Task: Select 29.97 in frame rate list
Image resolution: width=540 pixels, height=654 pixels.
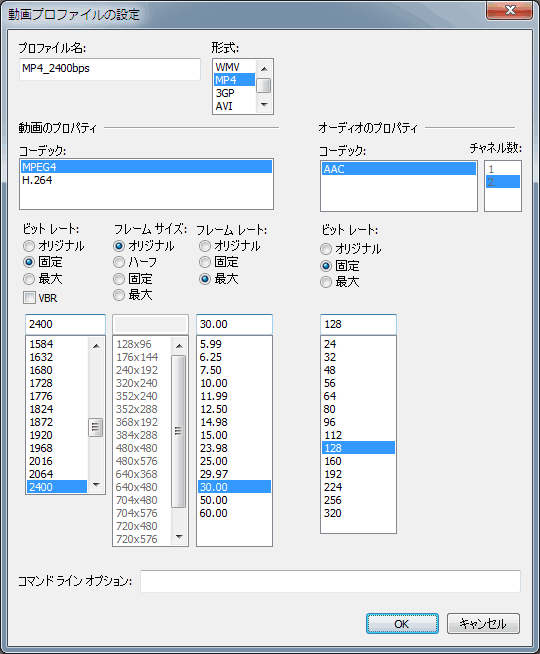Action: pos(234,474)
